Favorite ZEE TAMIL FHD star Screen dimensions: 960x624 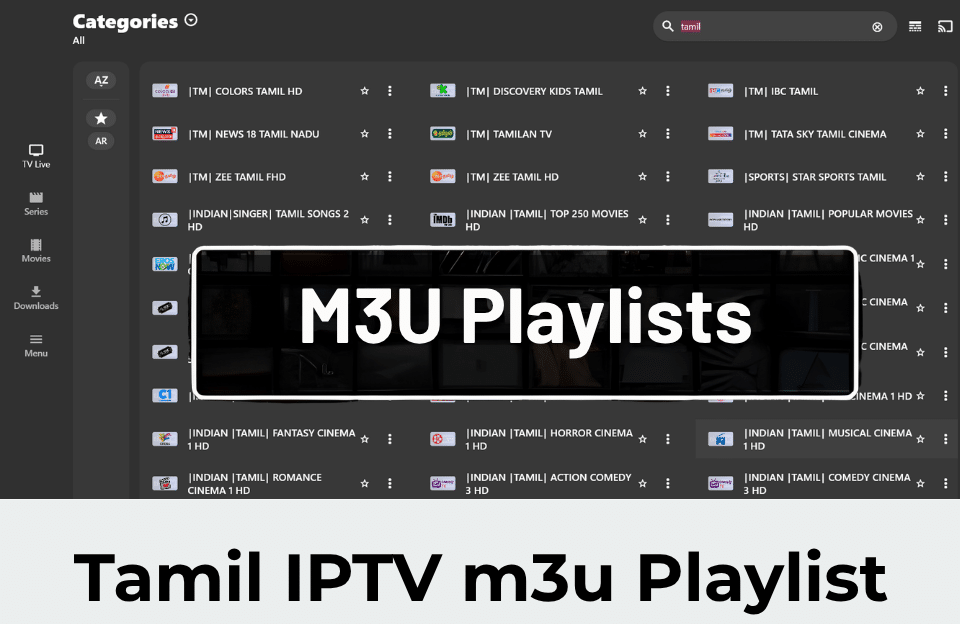click(x=364, y=176)
